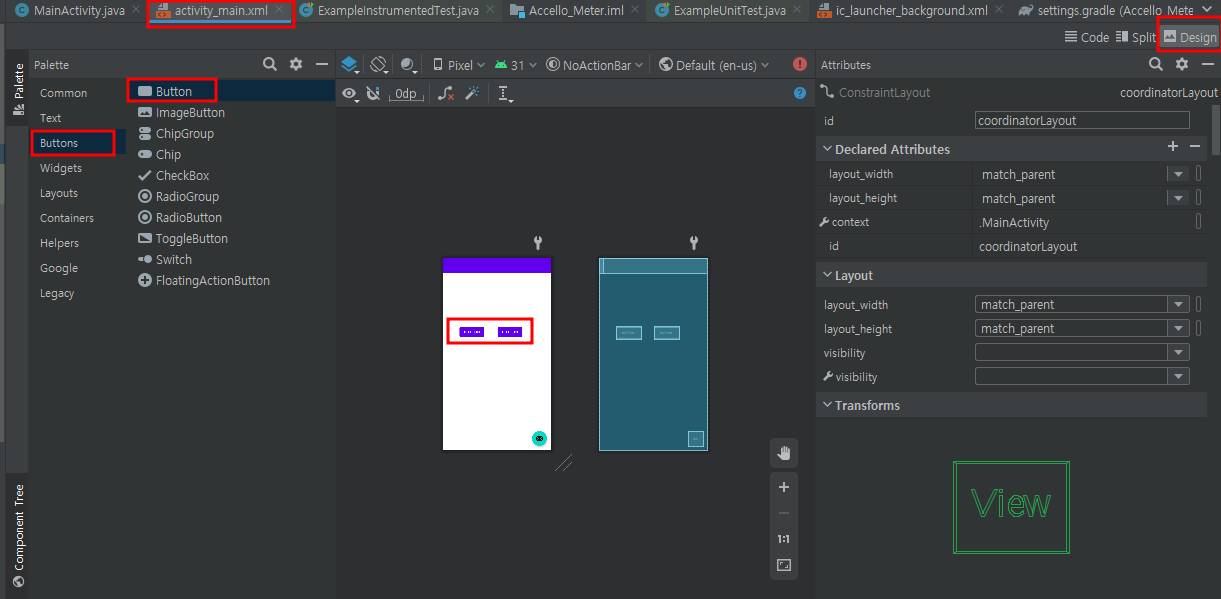Open the NoActionBar theme dropdown
This screenshot has width=1221, height=599.
click(x=596, y=65)
